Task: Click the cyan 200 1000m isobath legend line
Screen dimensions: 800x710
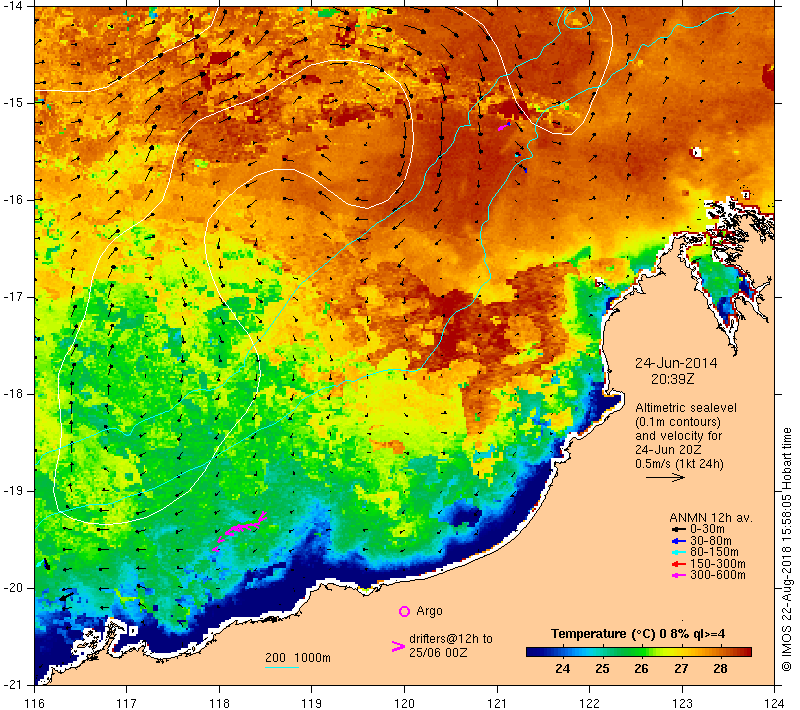Action: pos(282,667)
